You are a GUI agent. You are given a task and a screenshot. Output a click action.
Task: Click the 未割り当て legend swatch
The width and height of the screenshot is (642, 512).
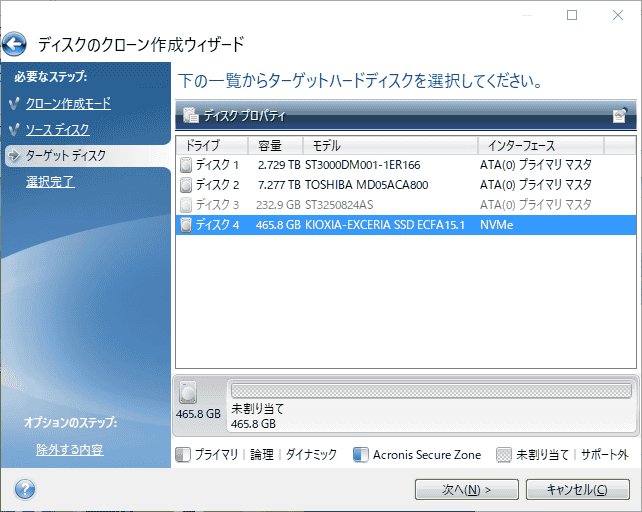(x=504, y=455)
